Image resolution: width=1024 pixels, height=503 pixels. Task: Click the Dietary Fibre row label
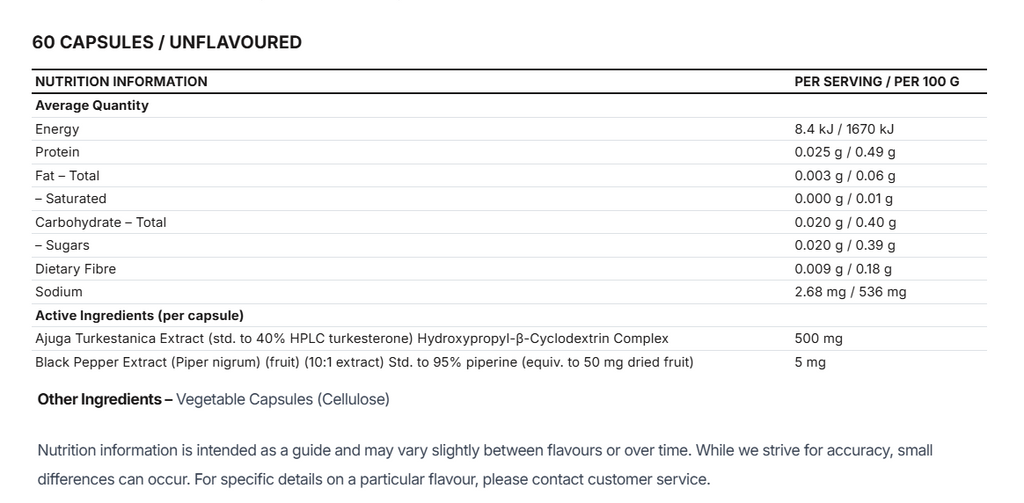click(75, 269)
